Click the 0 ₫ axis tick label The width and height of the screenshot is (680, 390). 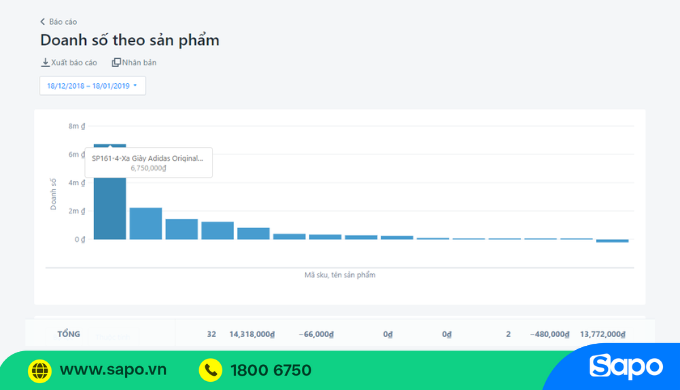(x=80, y=239)
